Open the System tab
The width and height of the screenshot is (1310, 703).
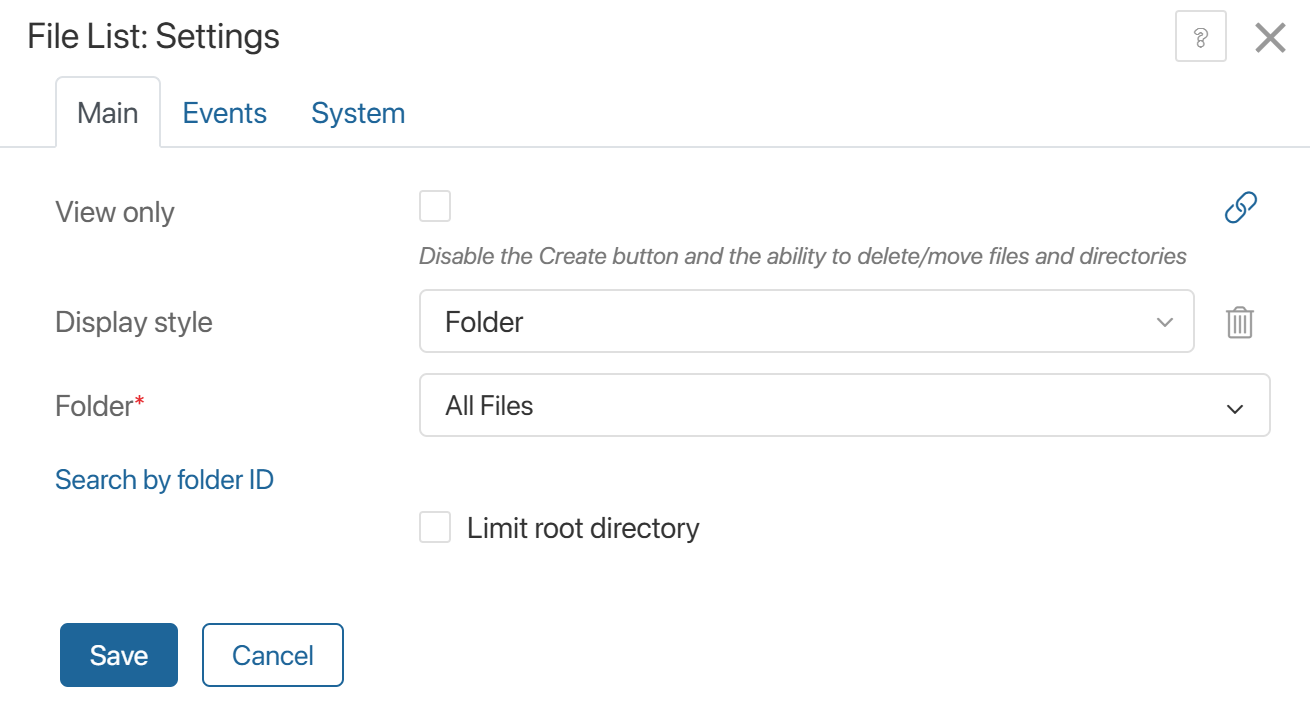(x=357, y=112)
